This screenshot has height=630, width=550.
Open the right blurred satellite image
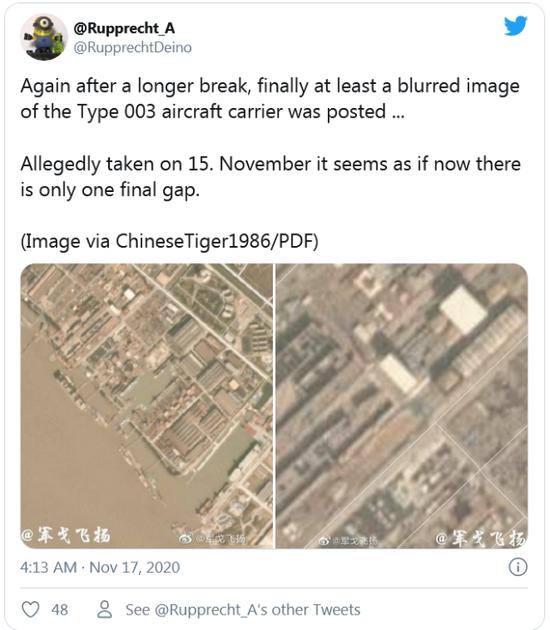pos(402,406)
